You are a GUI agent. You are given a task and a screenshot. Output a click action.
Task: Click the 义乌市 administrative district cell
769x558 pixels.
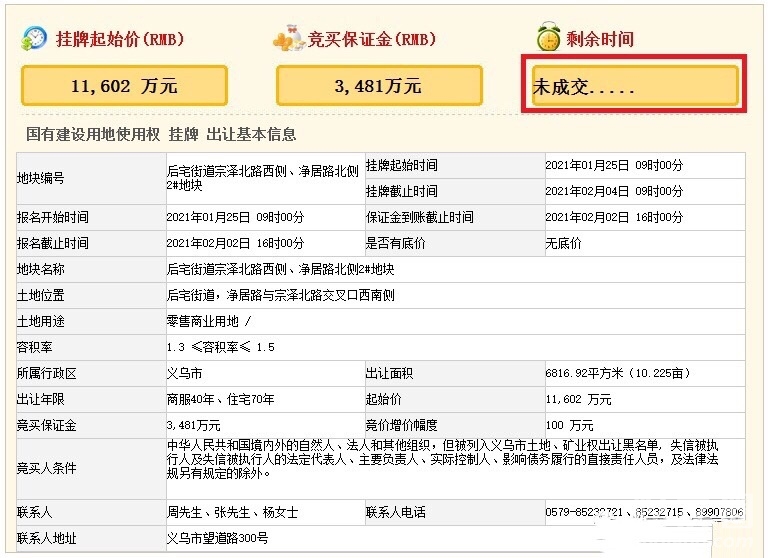[183, 373]
